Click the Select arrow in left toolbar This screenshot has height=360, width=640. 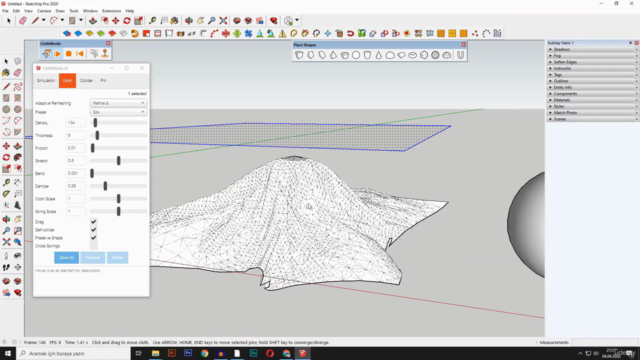[x=6, y=61]
